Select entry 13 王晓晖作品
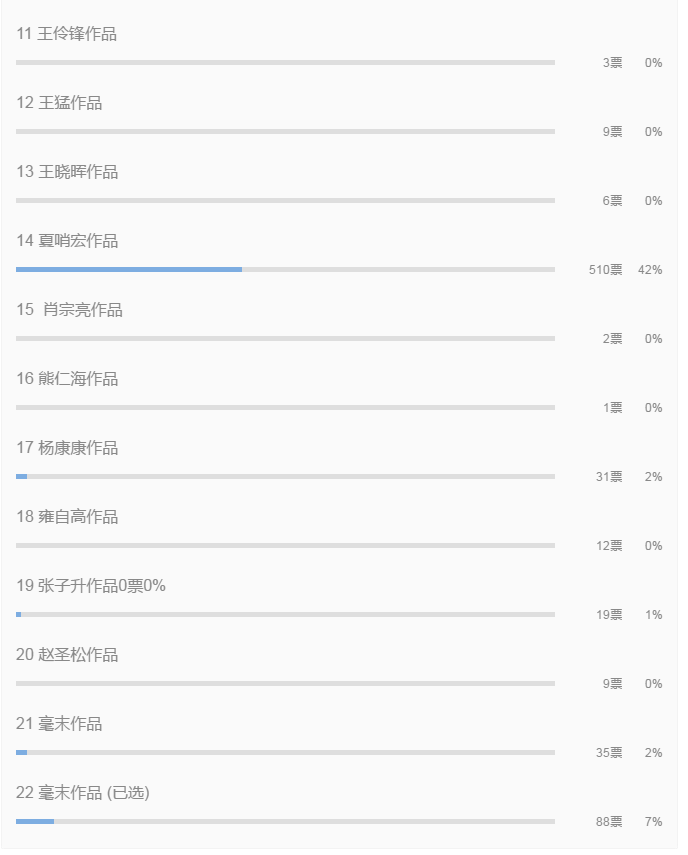This screenshot has width=688, height=855. click(67, 172)
